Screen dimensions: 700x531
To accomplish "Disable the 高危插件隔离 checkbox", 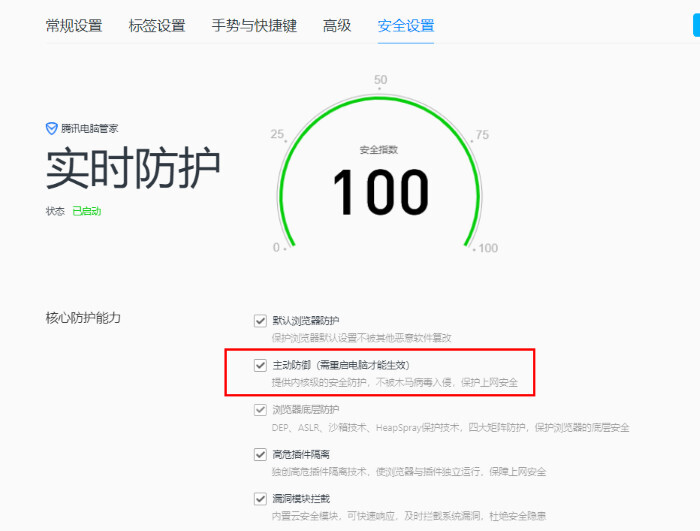I will [261, 454].
